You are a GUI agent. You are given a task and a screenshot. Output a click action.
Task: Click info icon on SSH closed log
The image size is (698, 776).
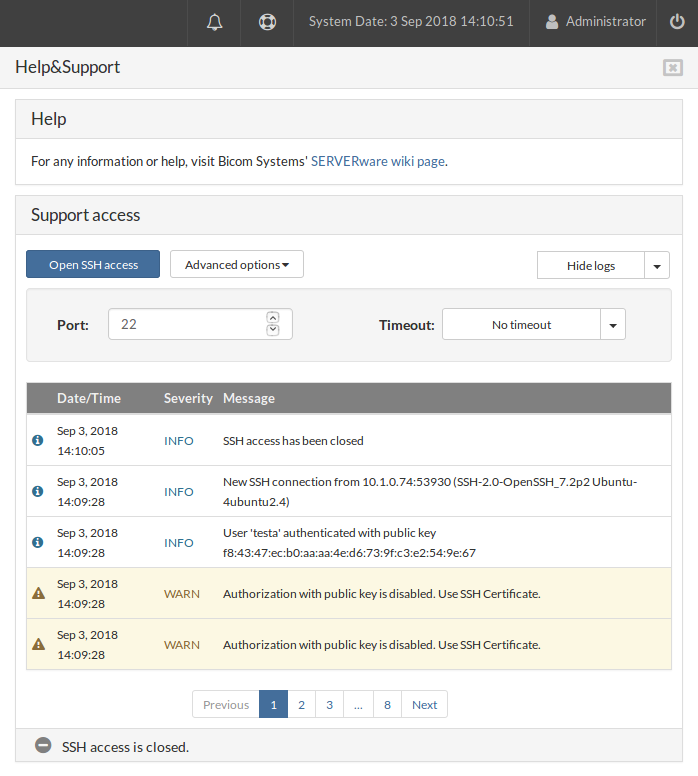point(38,440)
